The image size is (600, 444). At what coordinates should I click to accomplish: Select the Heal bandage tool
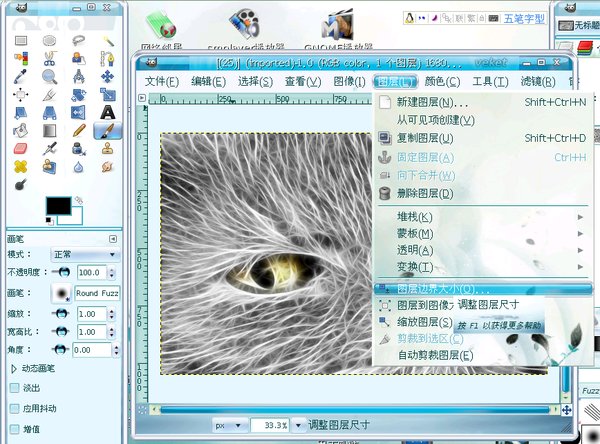21,167
